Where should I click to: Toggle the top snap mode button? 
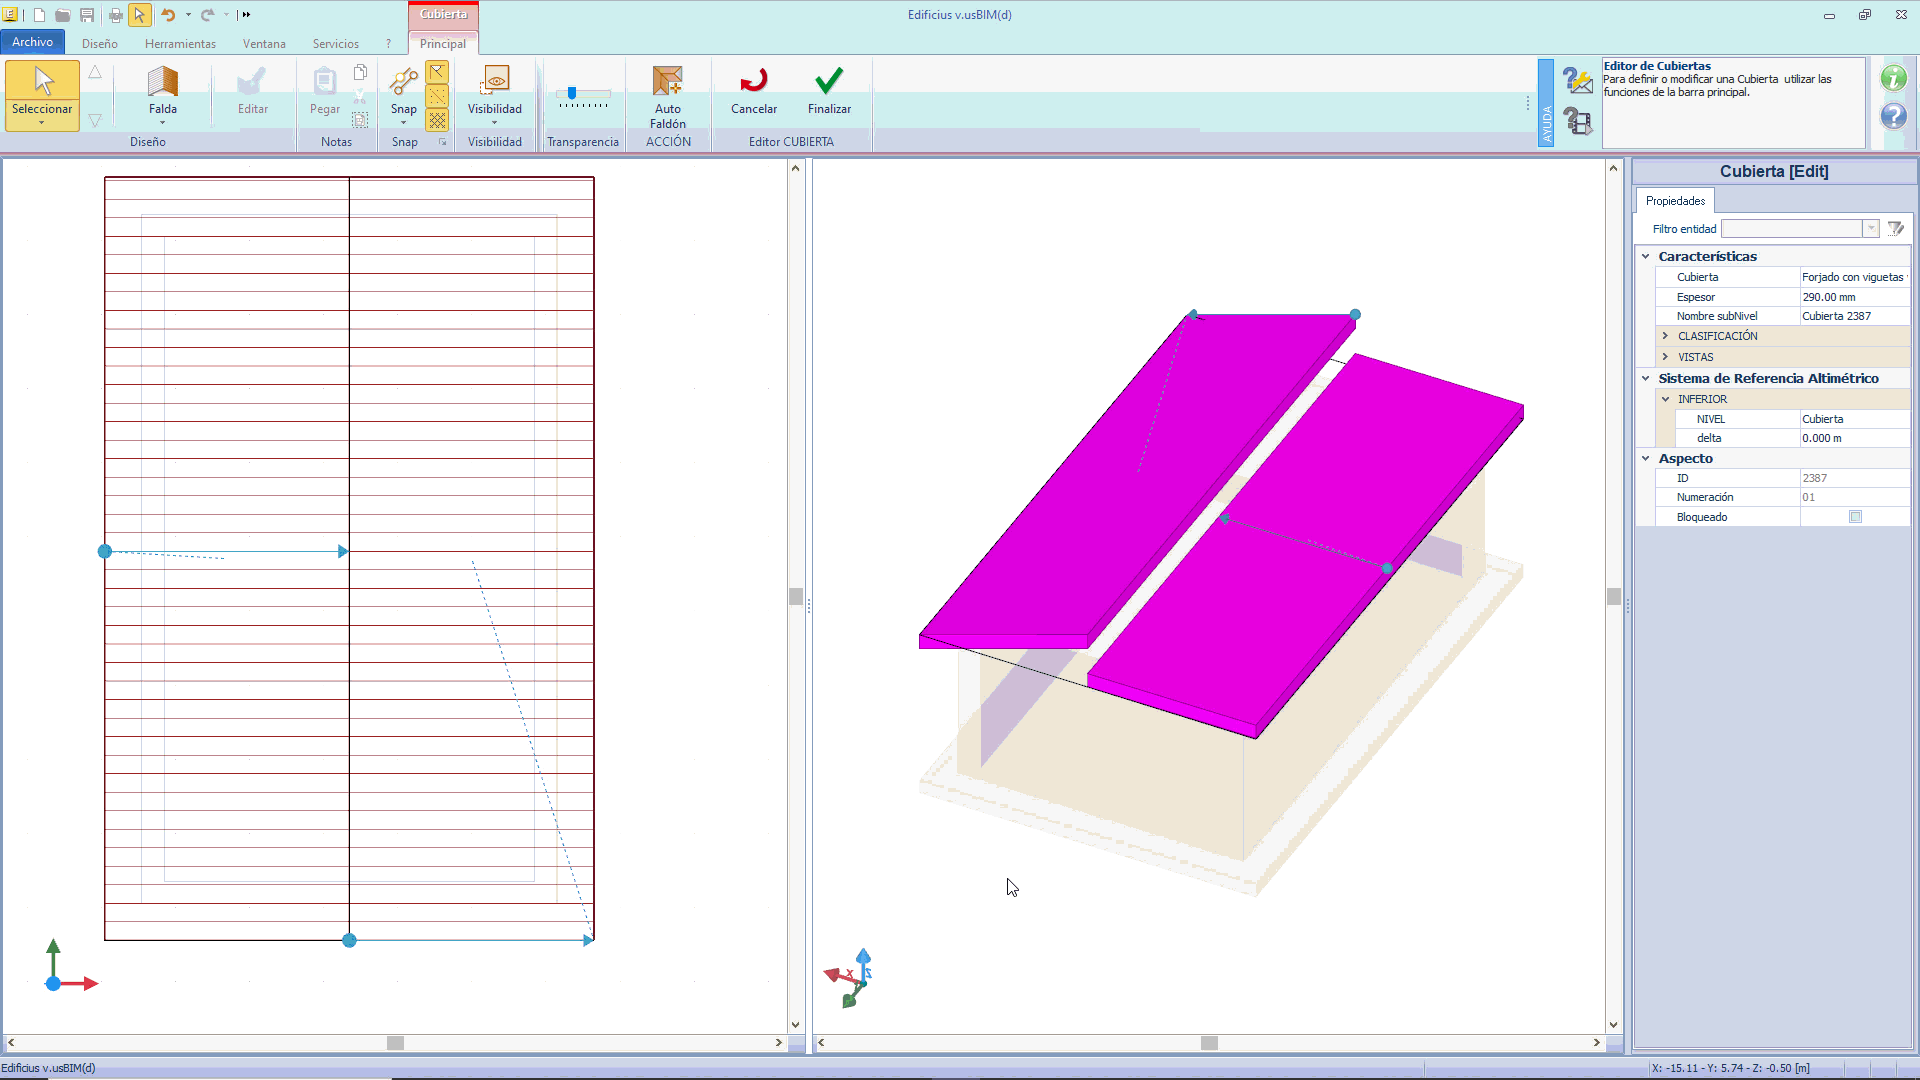click(437, 72)
